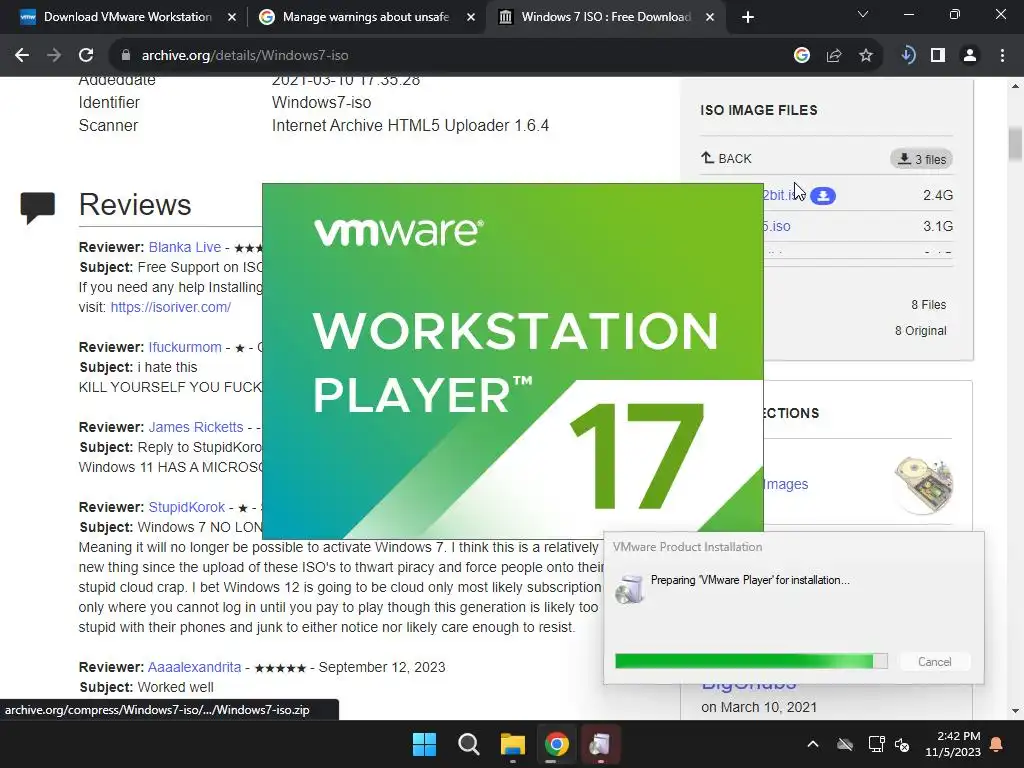The image size is (1024, 768).
Task: Click the browser forward arrow
Action: click(54, 56)
